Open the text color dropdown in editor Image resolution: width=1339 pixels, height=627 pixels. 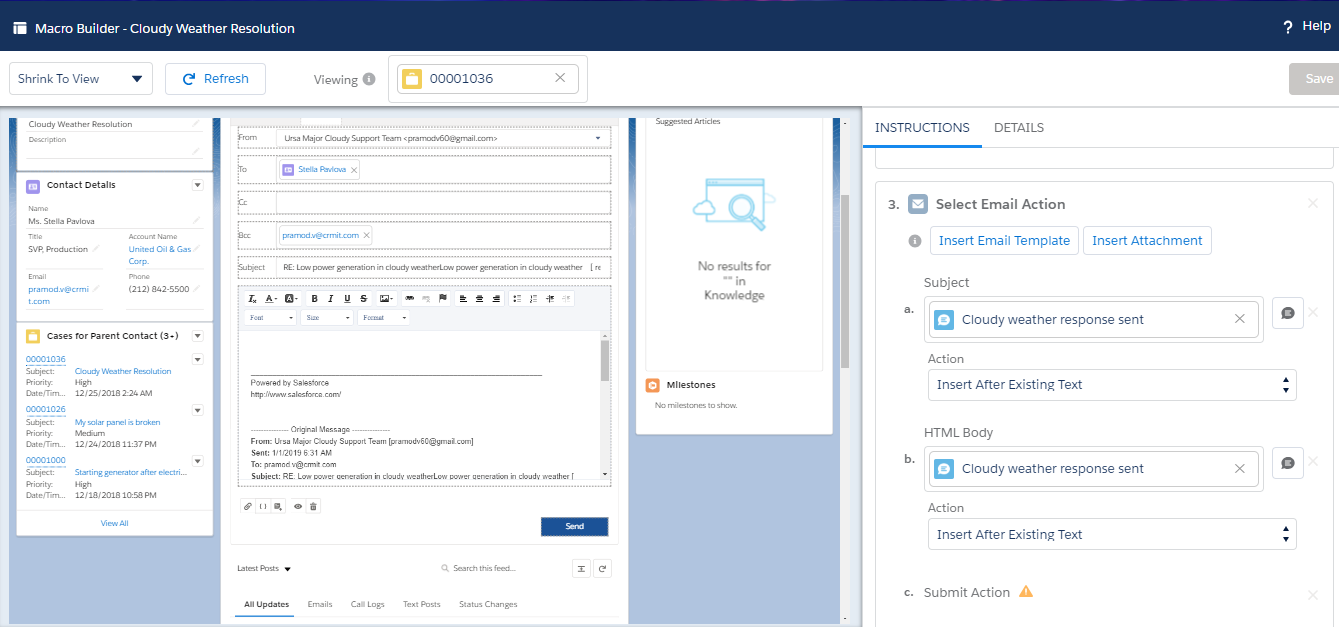click(x=272, y=298)
